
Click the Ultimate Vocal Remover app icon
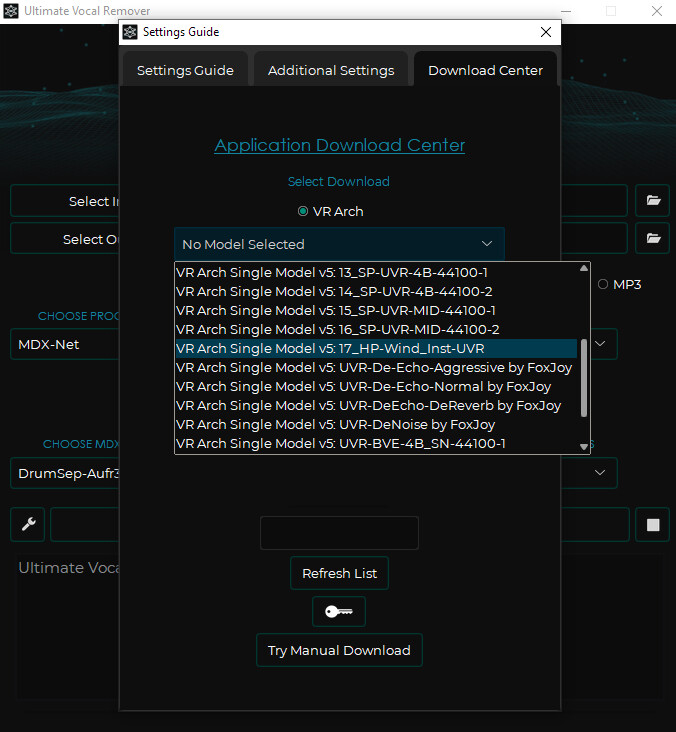pos(11,11)
